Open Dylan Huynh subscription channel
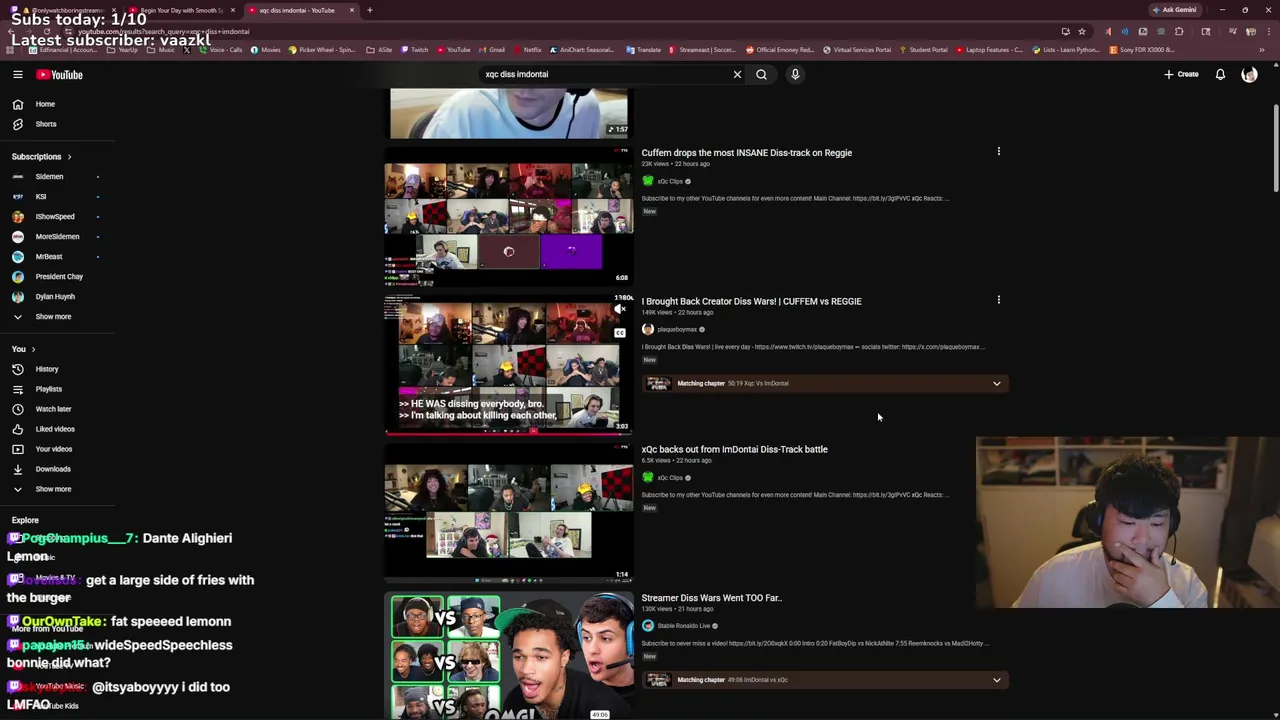The image size is (1280, 720). click(x=55, y=297)
